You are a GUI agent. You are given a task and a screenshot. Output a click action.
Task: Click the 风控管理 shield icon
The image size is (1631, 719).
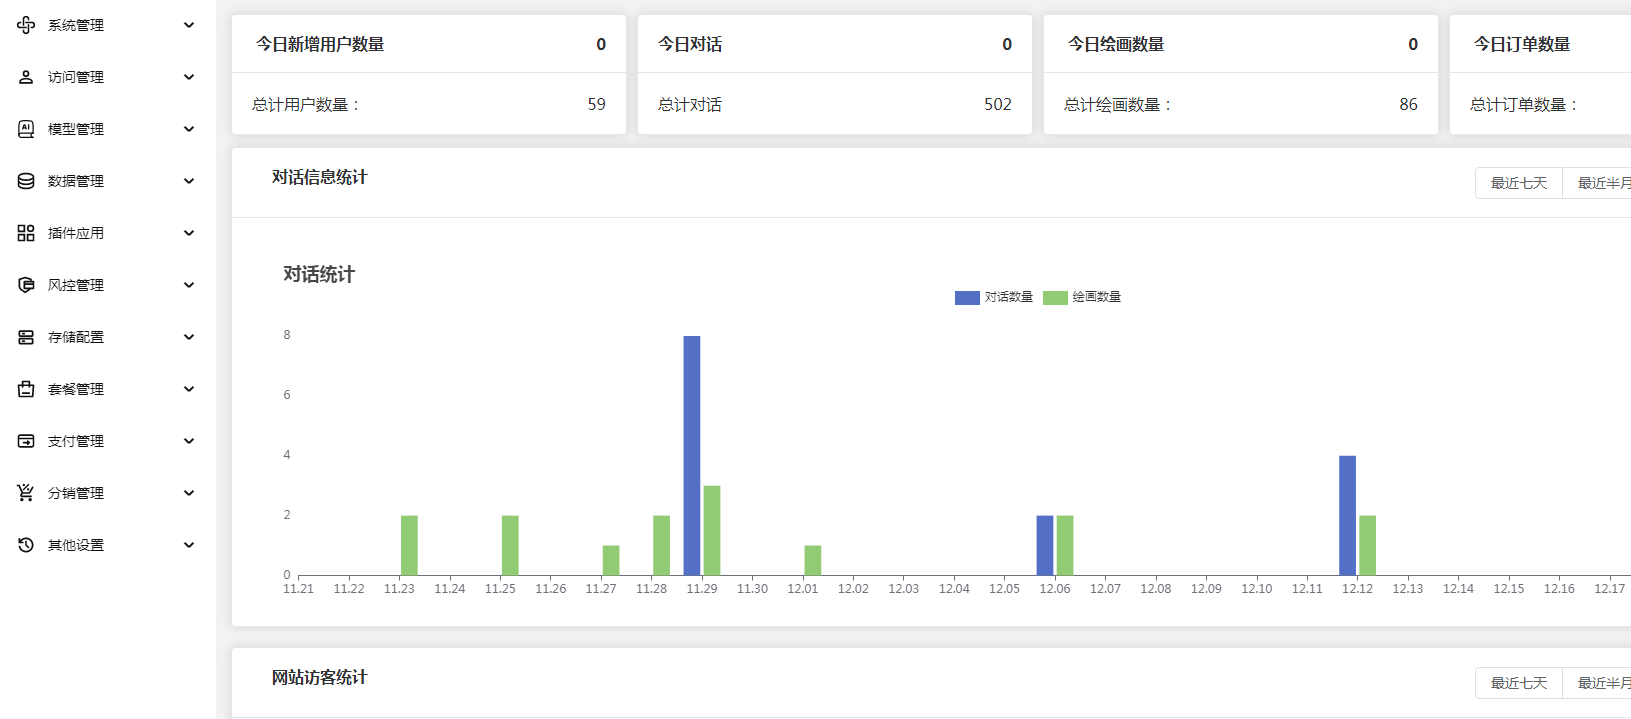(26, 285)
